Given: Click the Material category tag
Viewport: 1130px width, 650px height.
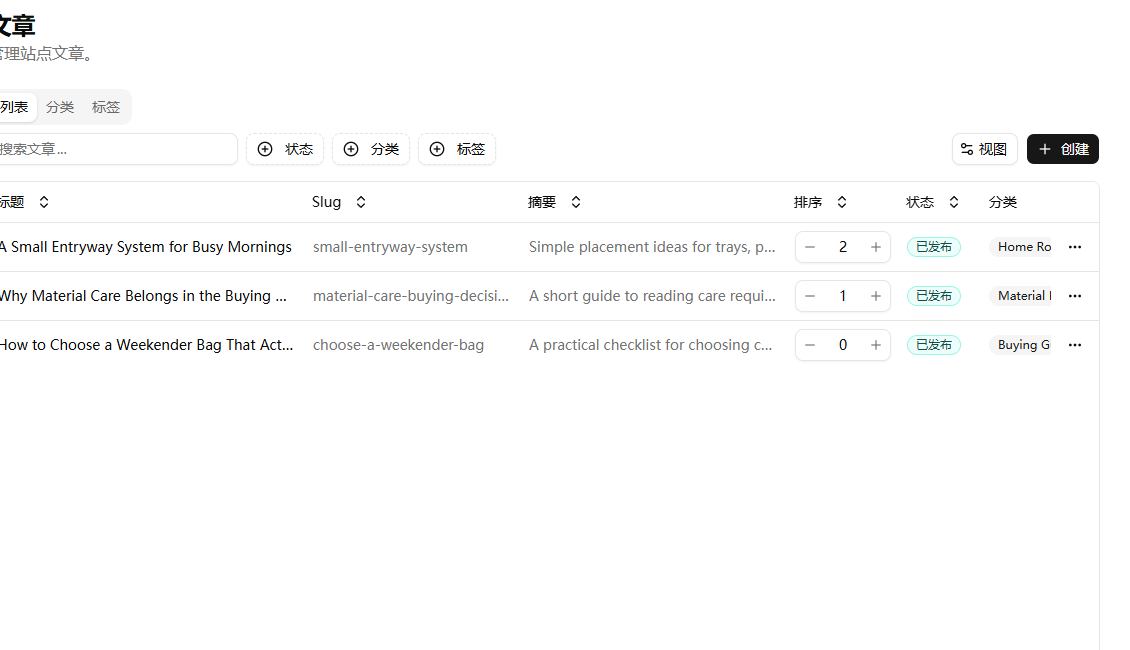Looking at the screenshot, I should click(1020, 296).
